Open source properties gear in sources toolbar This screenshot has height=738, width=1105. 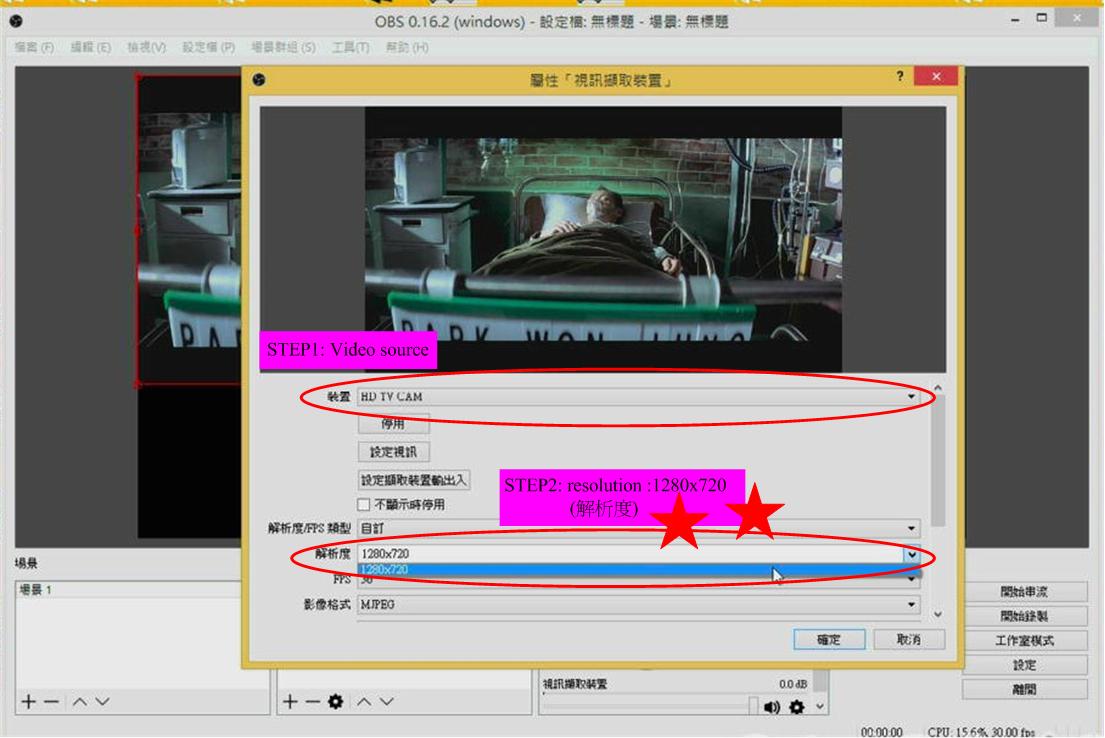point(335,701)
